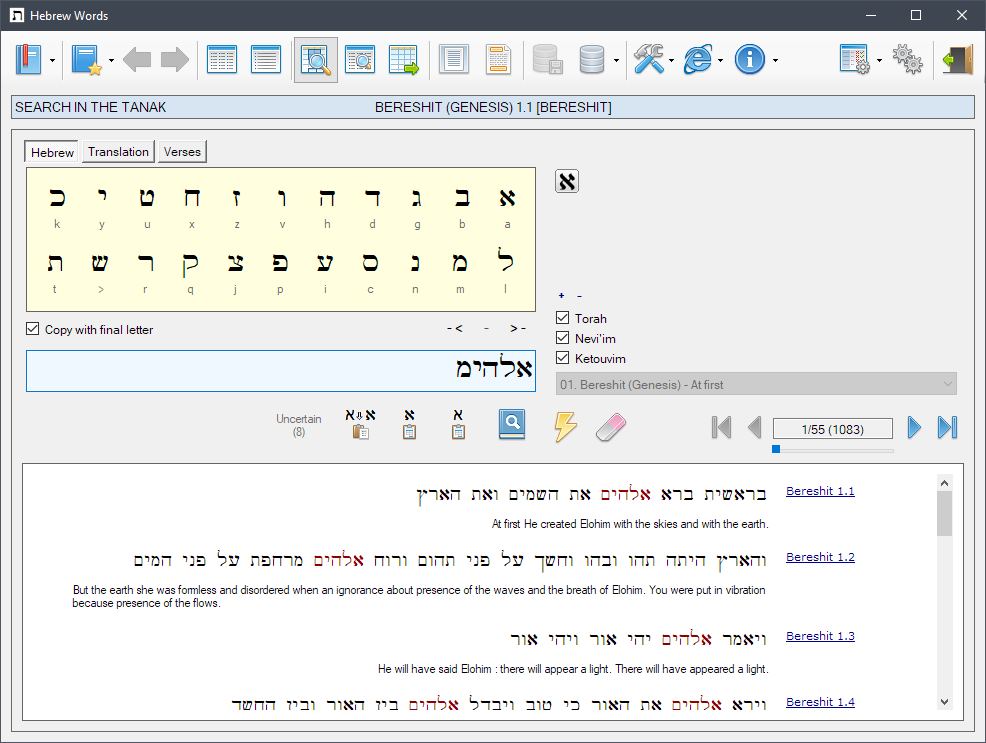
Task: Toggle the Copy with final letter checkbox
Action: tap(33, 329)
